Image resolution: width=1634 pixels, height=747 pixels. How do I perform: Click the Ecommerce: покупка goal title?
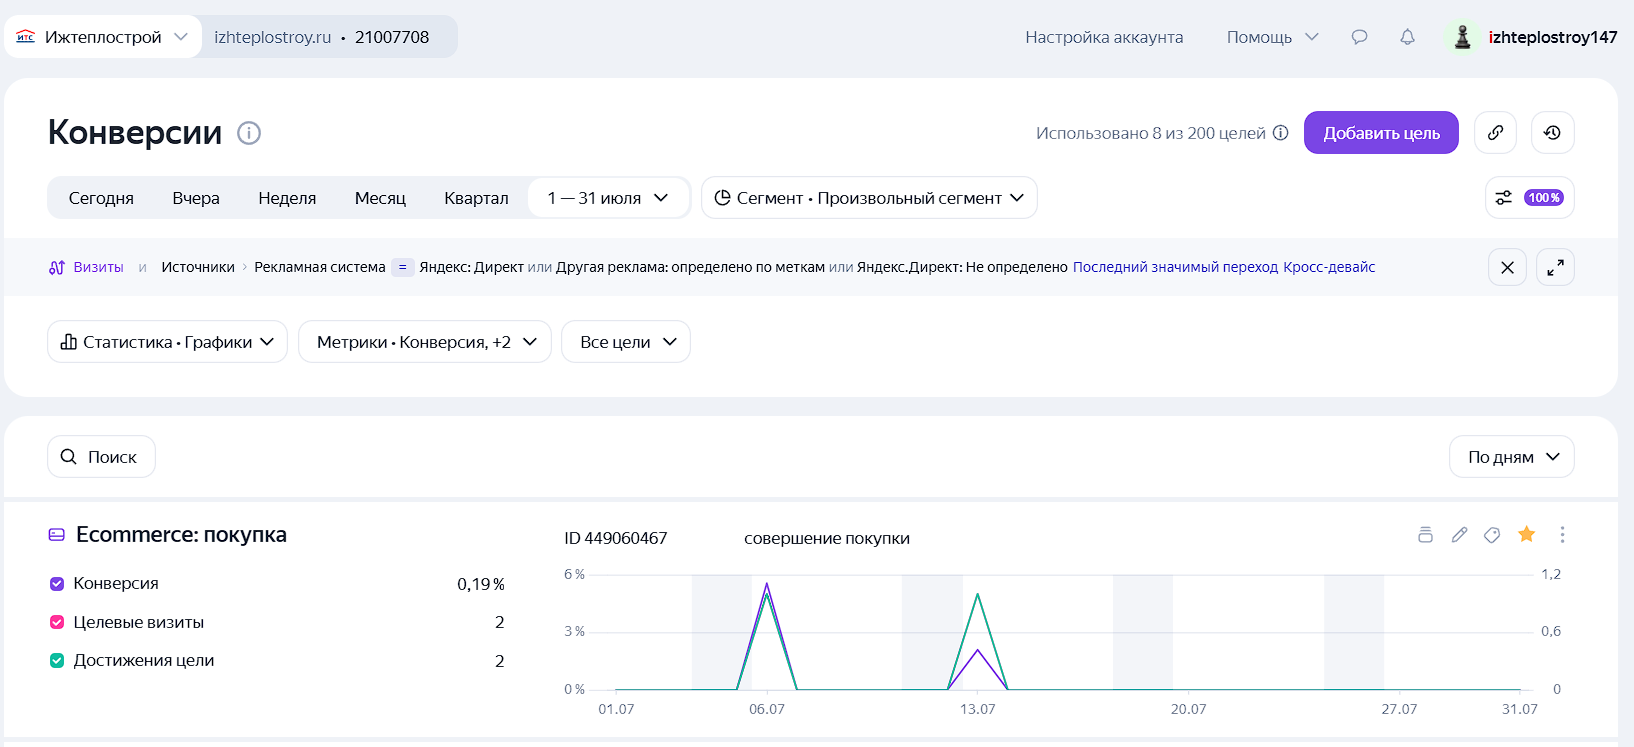tap(181, 535)
